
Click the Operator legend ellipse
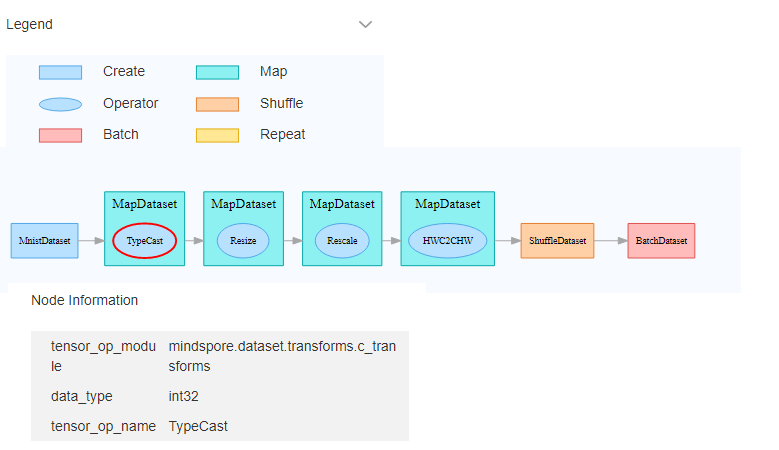pyautogui.click(x=60, y=104)
